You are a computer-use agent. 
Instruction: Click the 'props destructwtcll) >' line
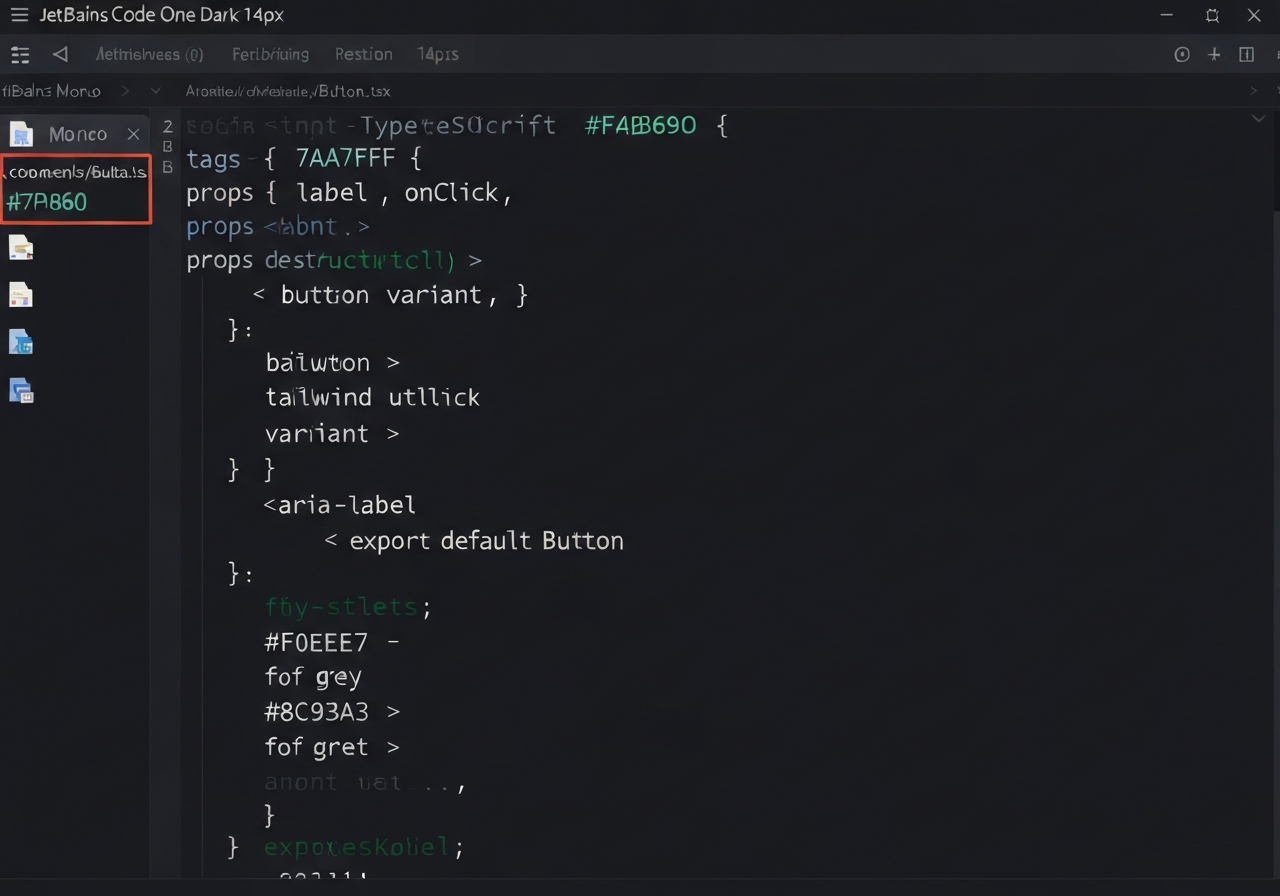[x=334, y=261]
